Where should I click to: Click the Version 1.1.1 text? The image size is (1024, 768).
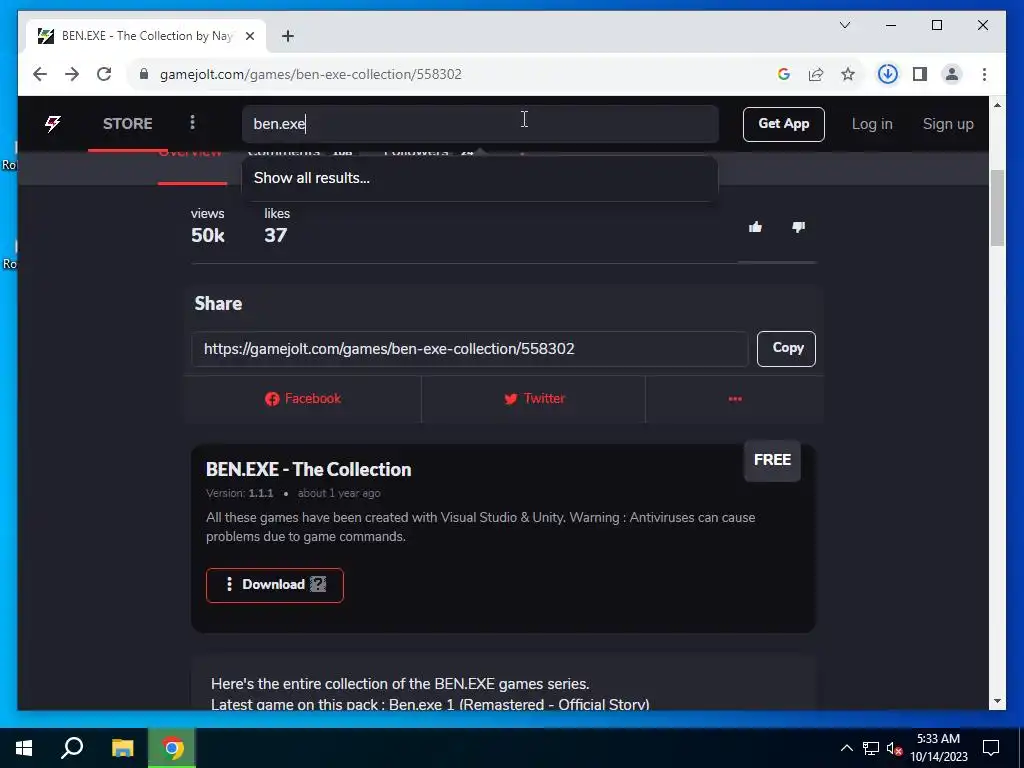(240, 493)
